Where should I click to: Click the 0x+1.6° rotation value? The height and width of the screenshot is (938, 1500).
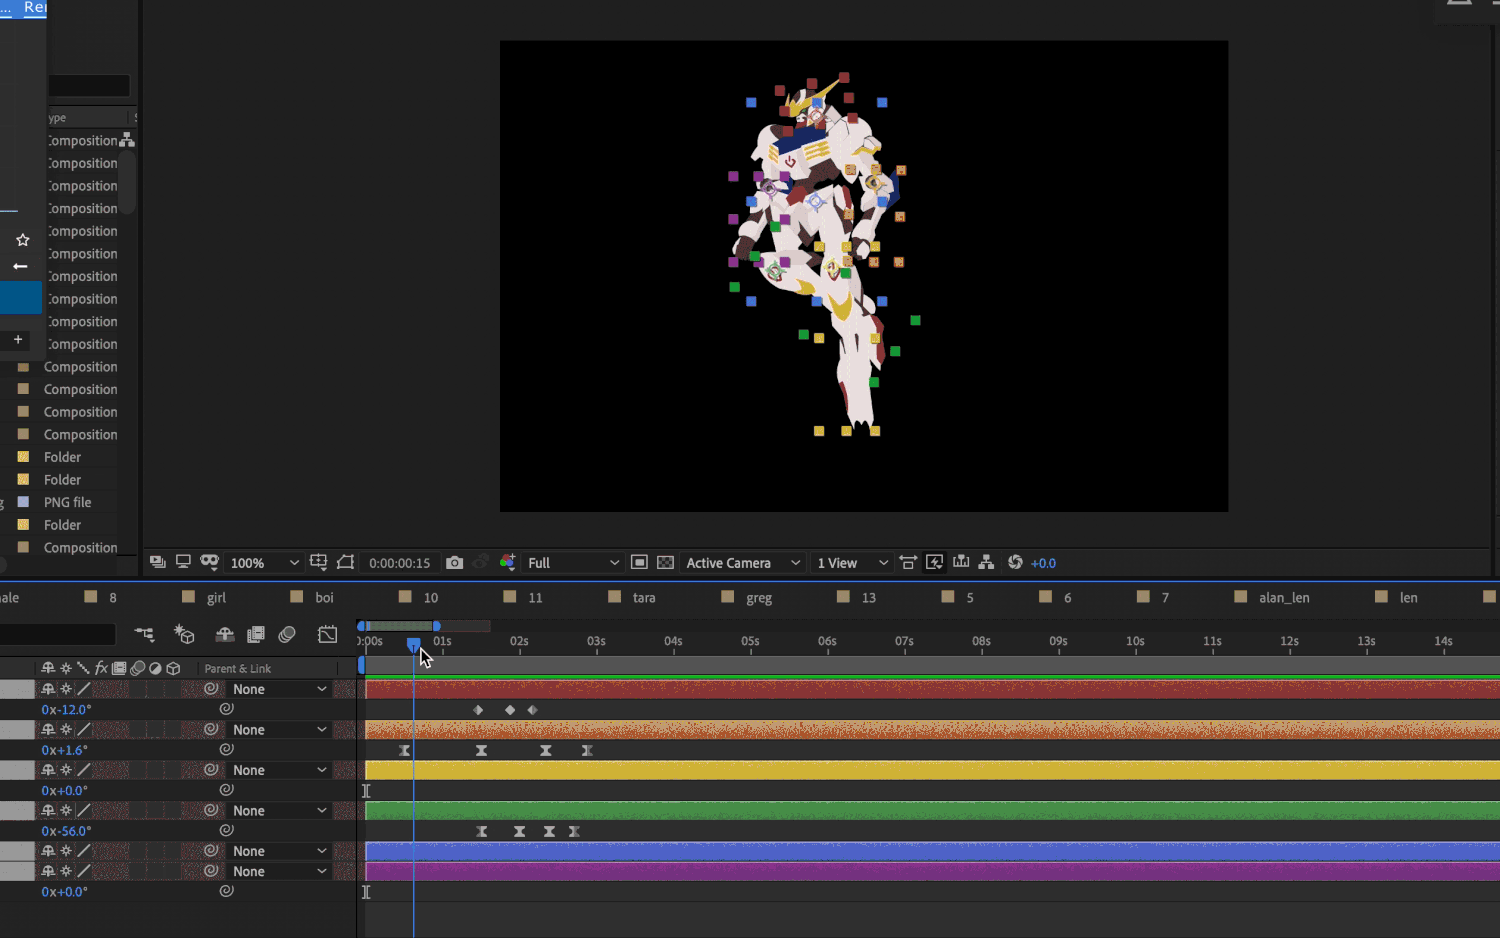tap(64, 750)
